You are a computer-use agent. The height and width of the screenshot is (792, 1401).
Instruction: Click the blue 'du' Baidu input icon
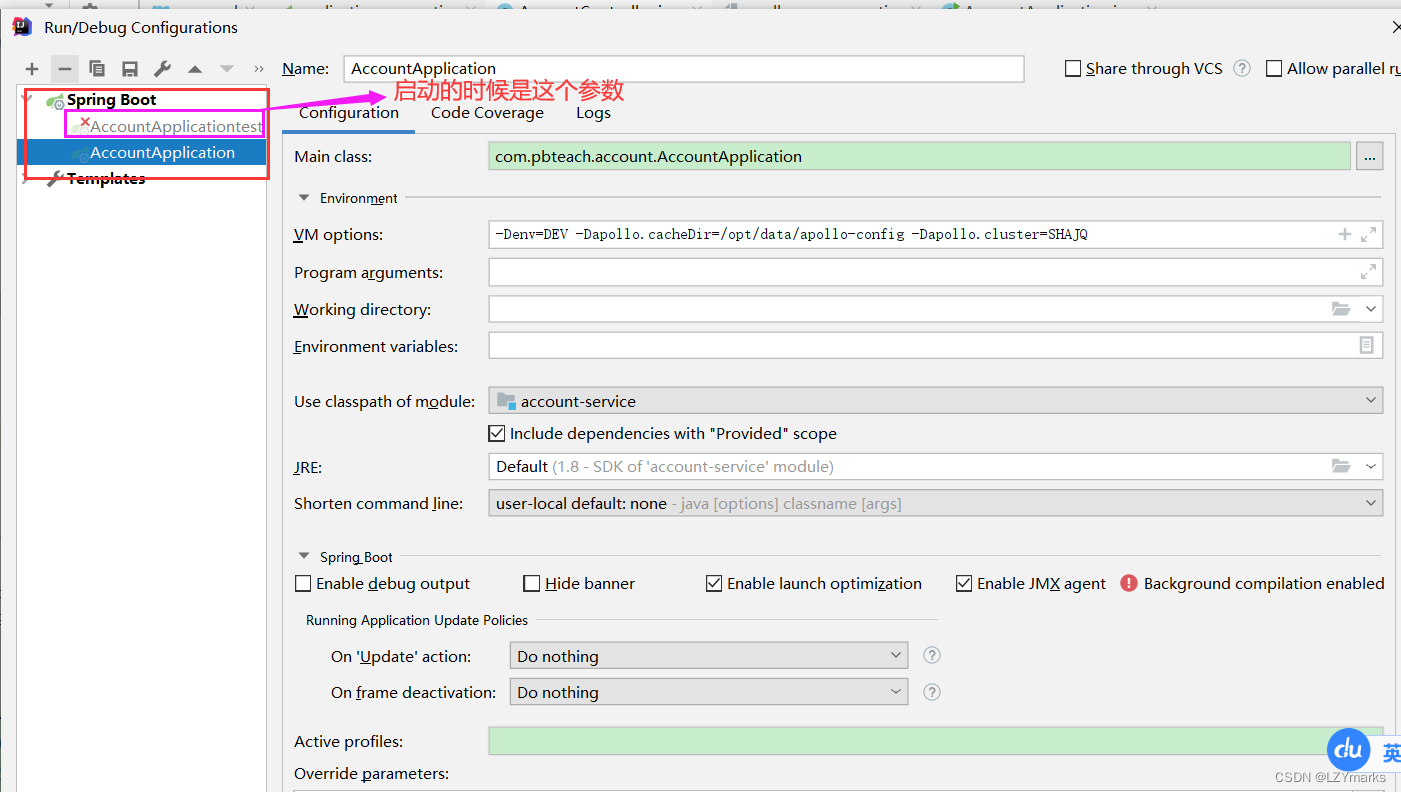[1349, 749]
